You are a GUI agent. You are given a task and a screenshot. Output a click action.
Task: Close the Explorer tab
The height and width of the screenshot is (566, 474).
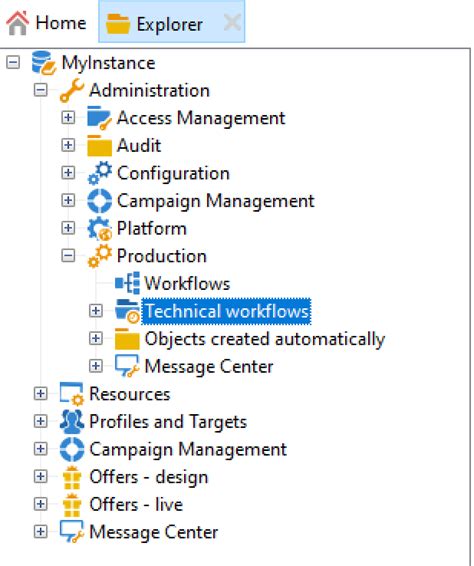point(232,23)
